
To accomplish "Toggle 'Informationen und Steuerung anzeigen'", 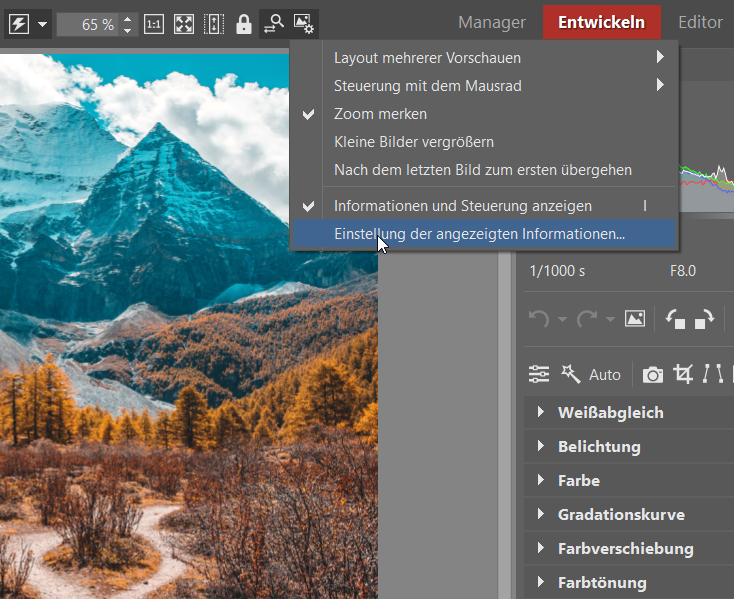I will (462, 206).
